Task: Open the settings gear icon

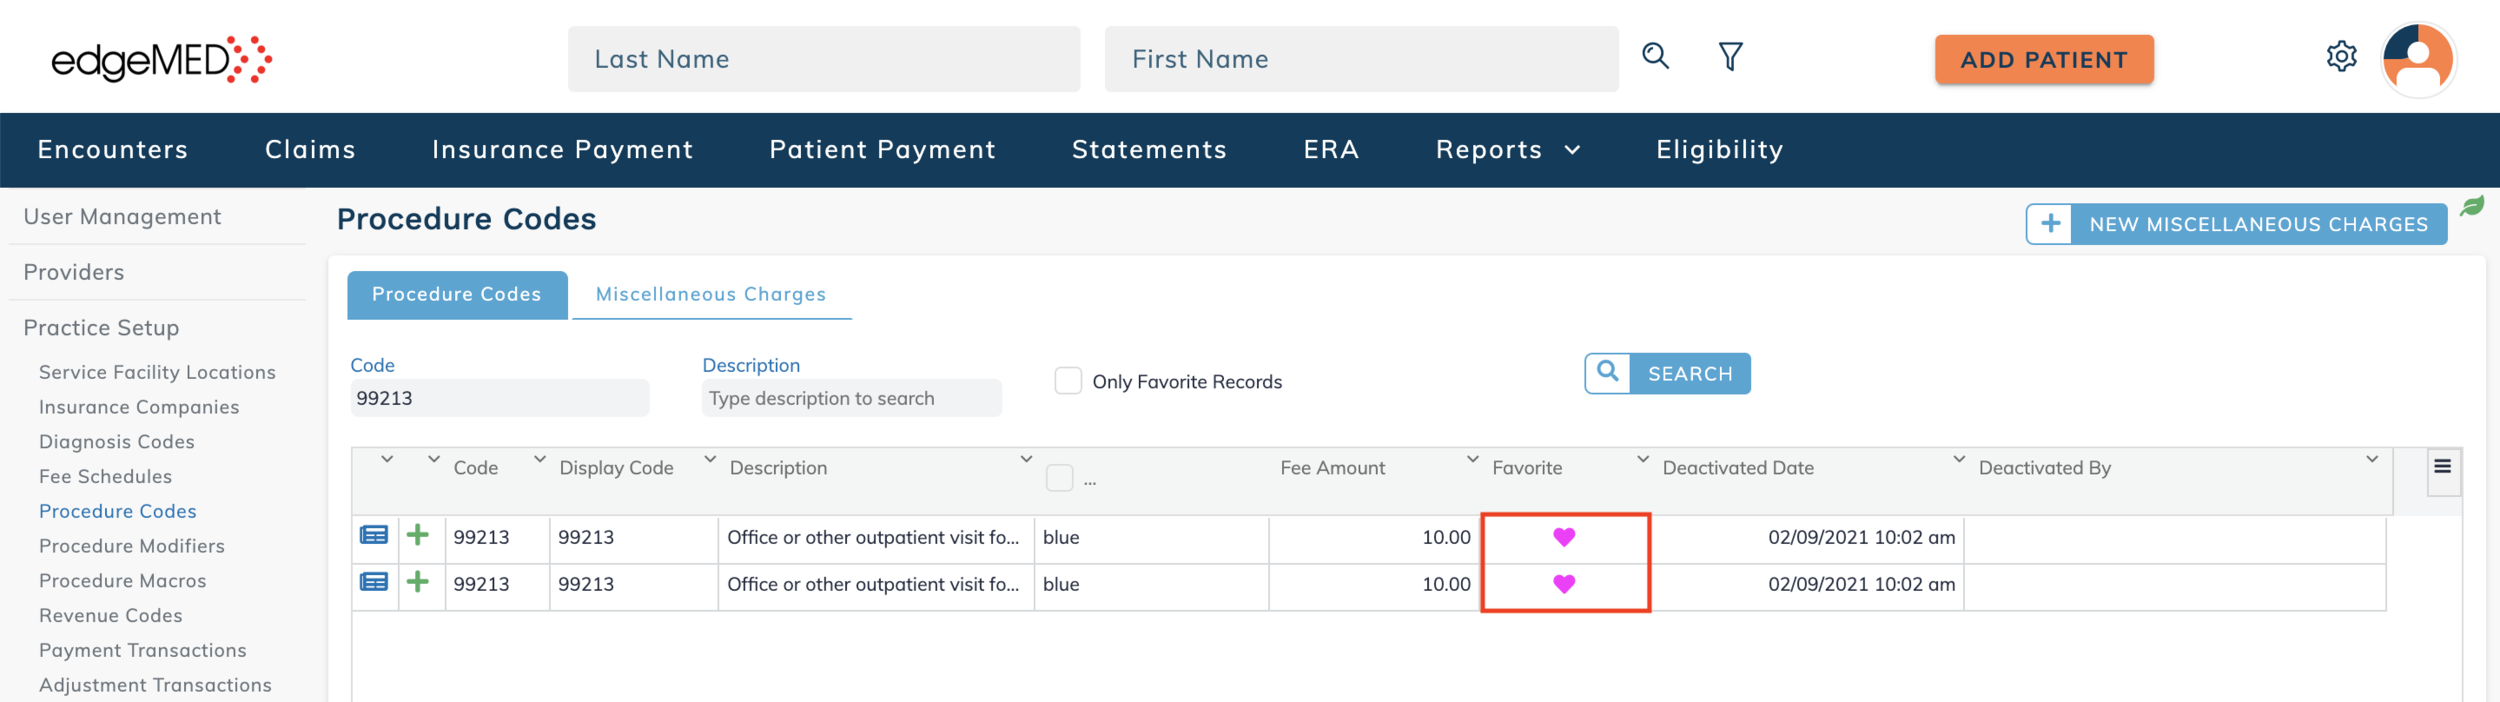Action: [x=2341, y=56]
